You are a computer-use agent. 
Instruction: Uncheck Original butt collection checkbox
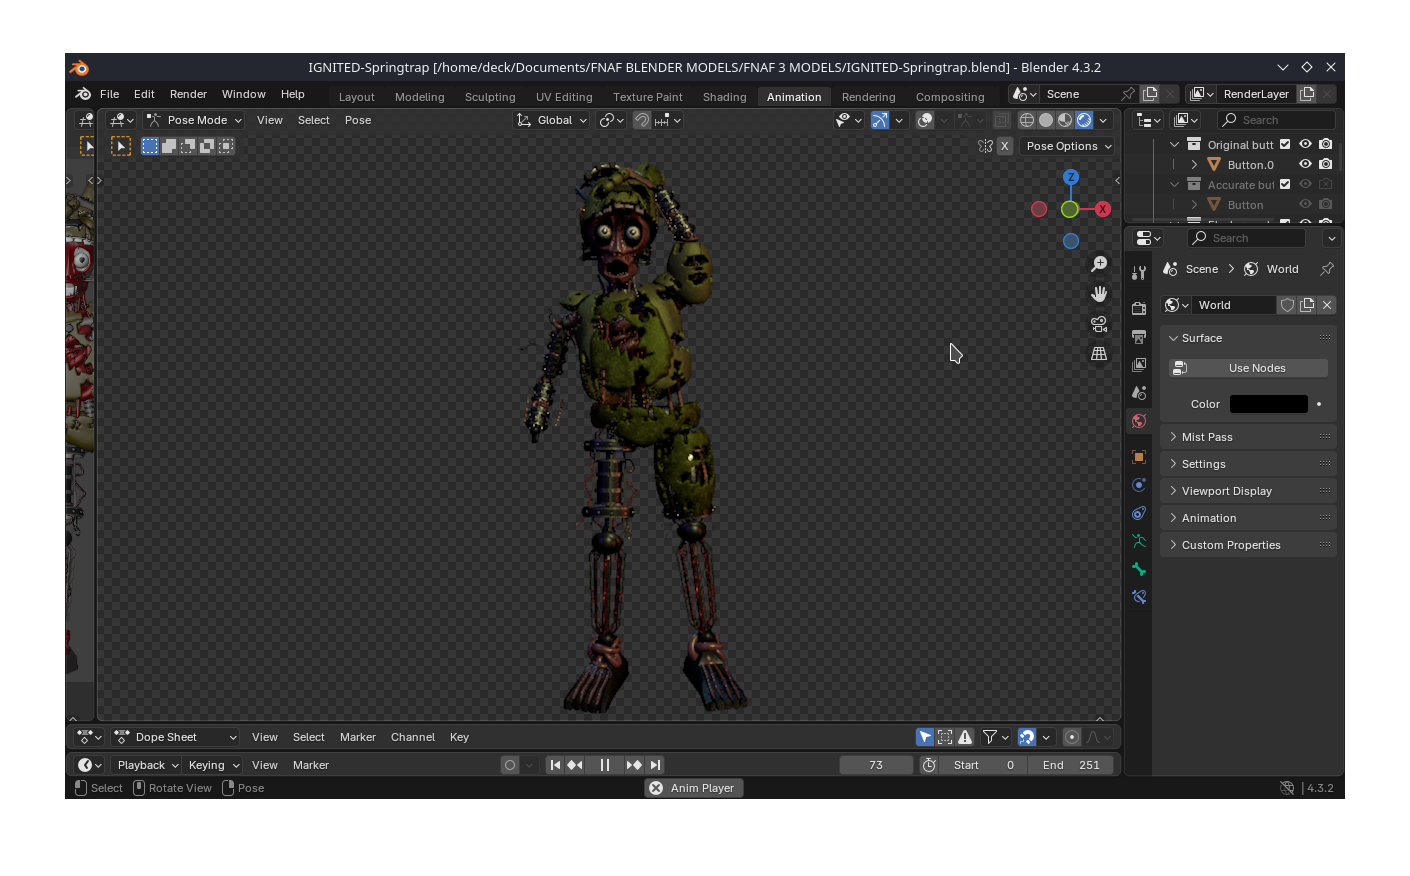pyautogui.click(x=1286, y=144)
